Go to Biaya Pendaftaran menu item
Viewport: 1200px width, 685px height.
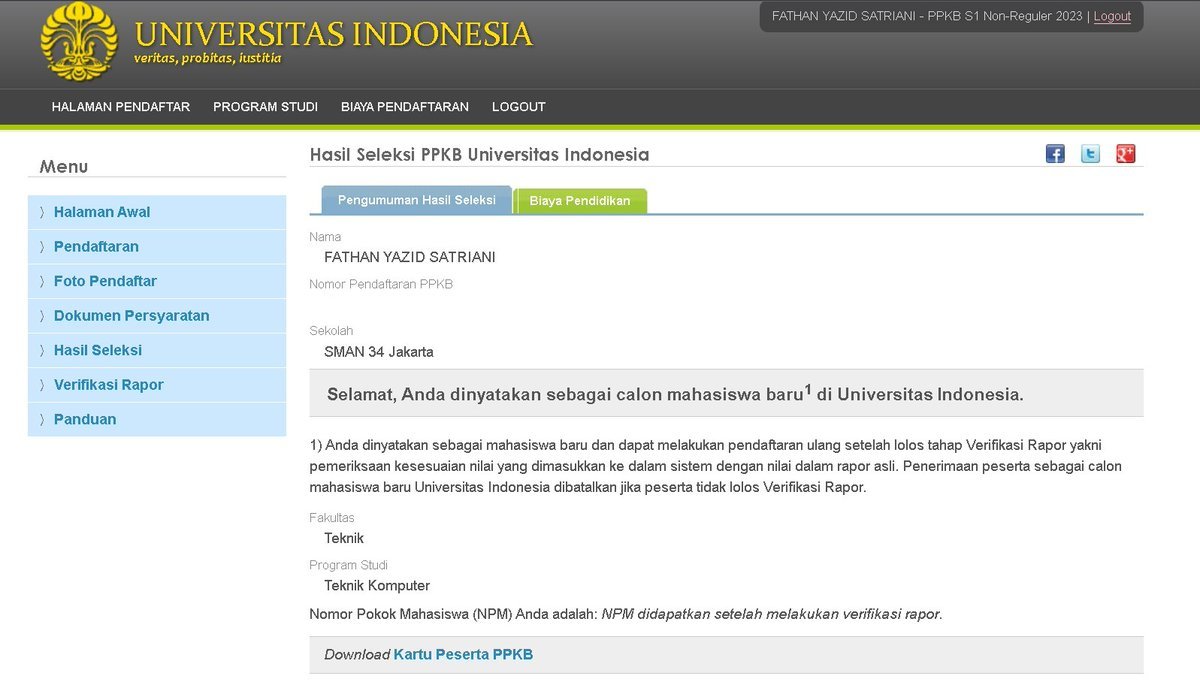pyautogui.click(x=404, y=107)
